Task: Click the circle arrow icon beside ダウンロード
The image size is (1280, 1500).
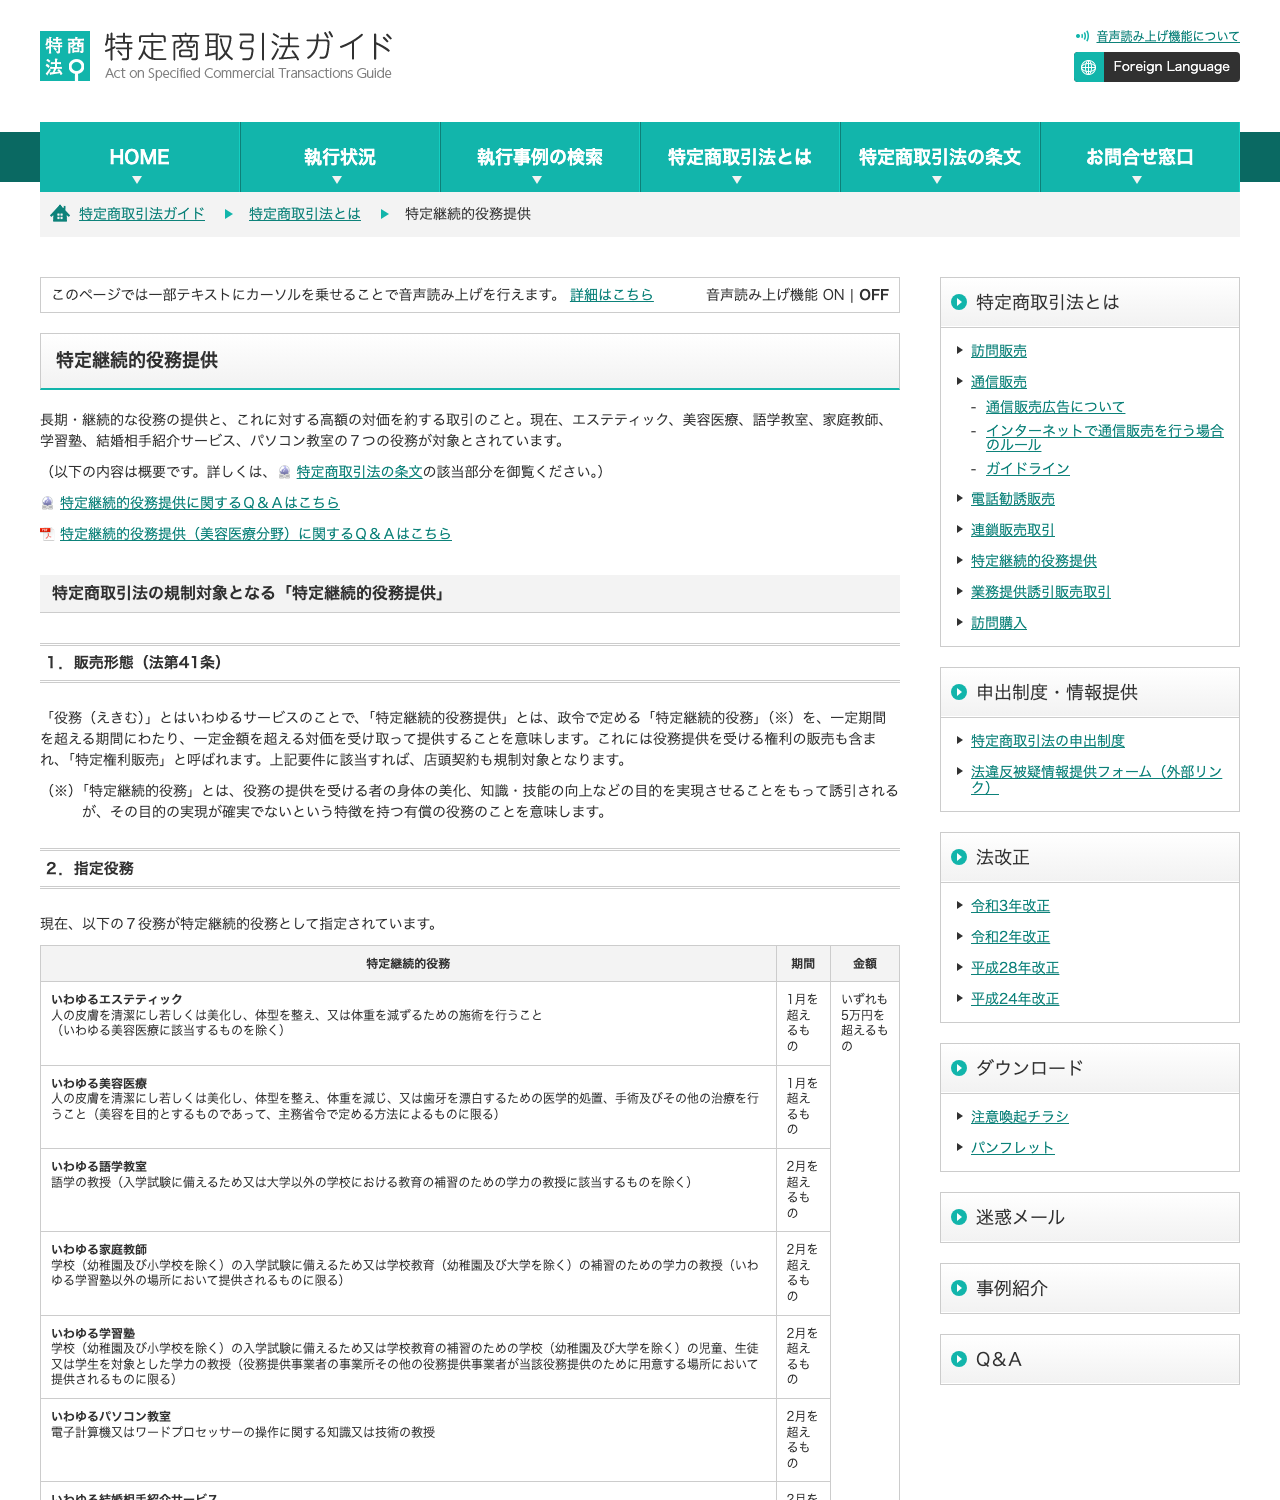Action: 959,1068
